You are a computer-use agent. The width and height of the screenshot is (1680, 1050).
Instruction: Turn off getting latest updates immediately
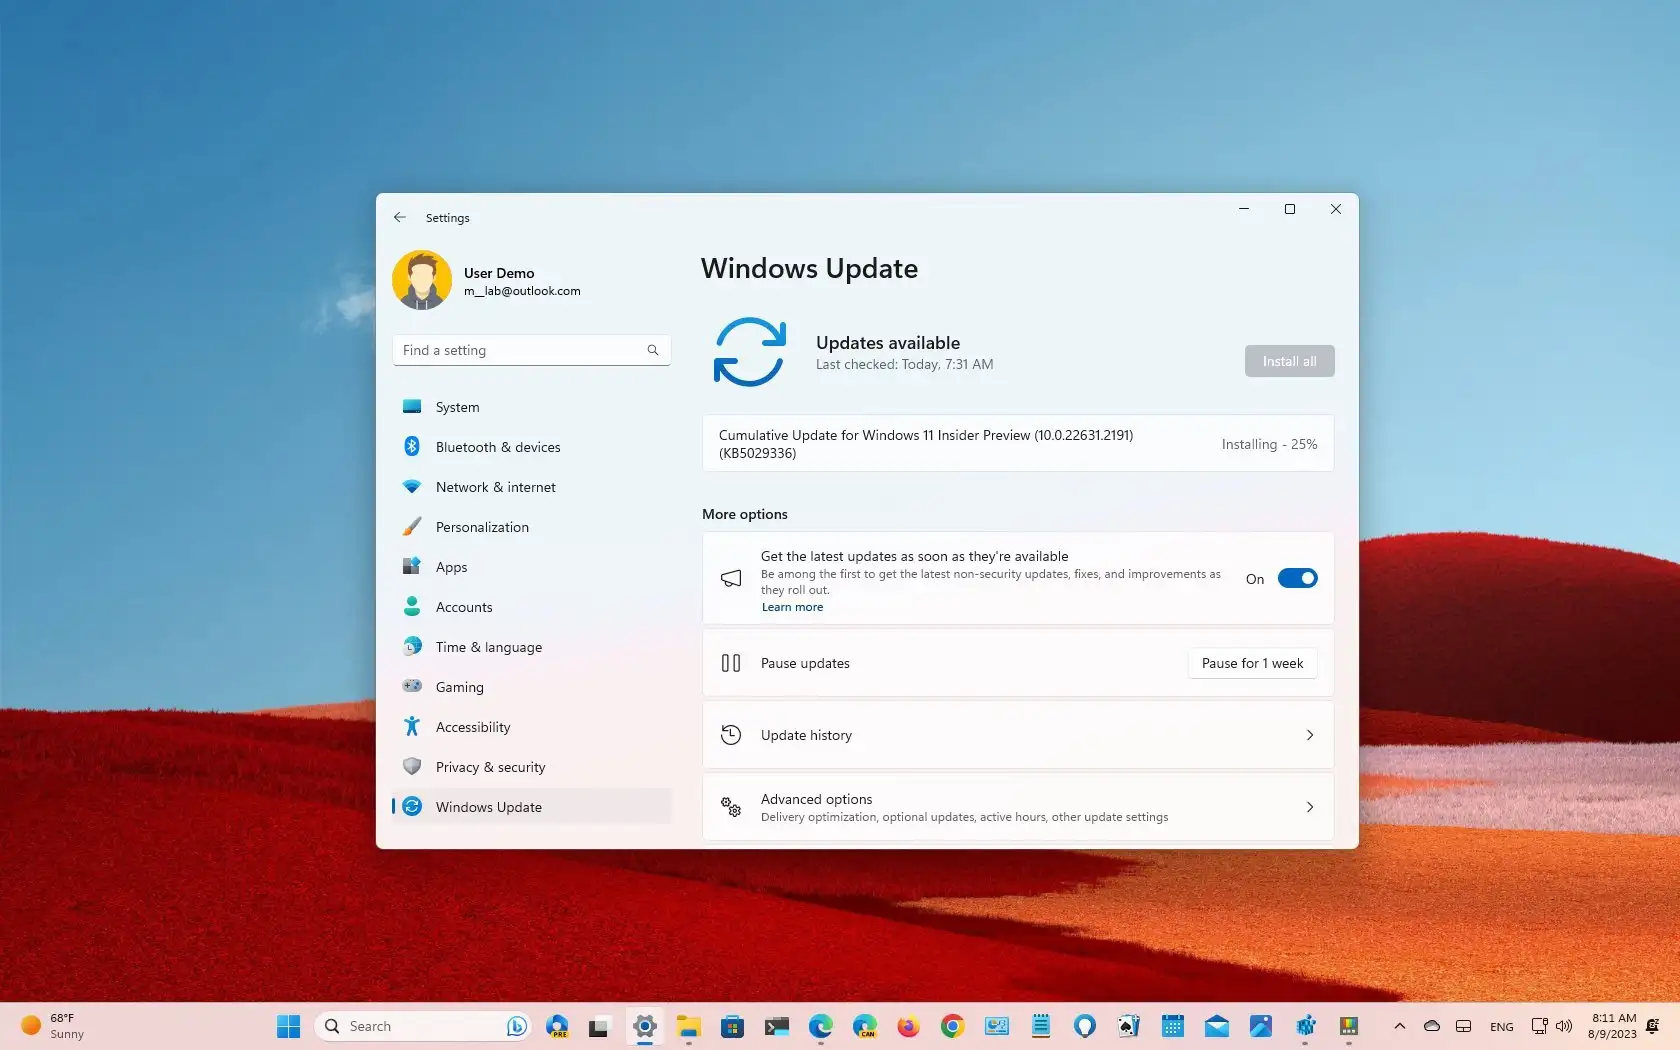coord(1297,578)
